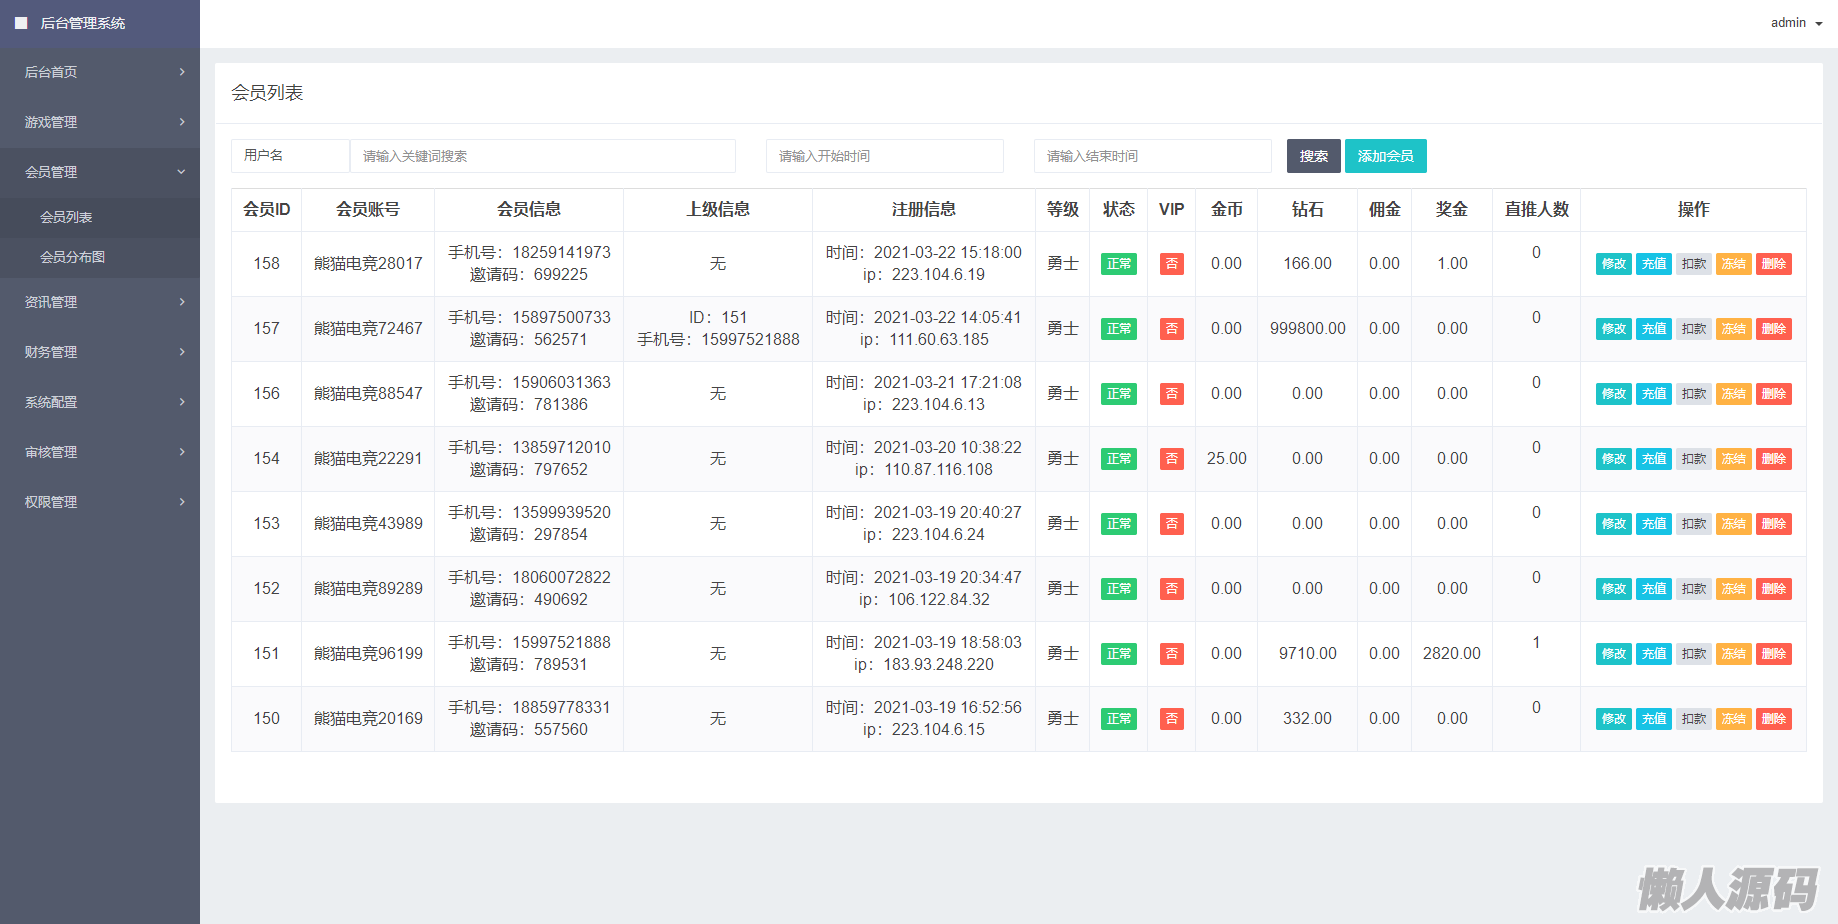Toggle the 正常 status badge for member 152
The image size is (1838, 924).
click(x=1118, y=589)
